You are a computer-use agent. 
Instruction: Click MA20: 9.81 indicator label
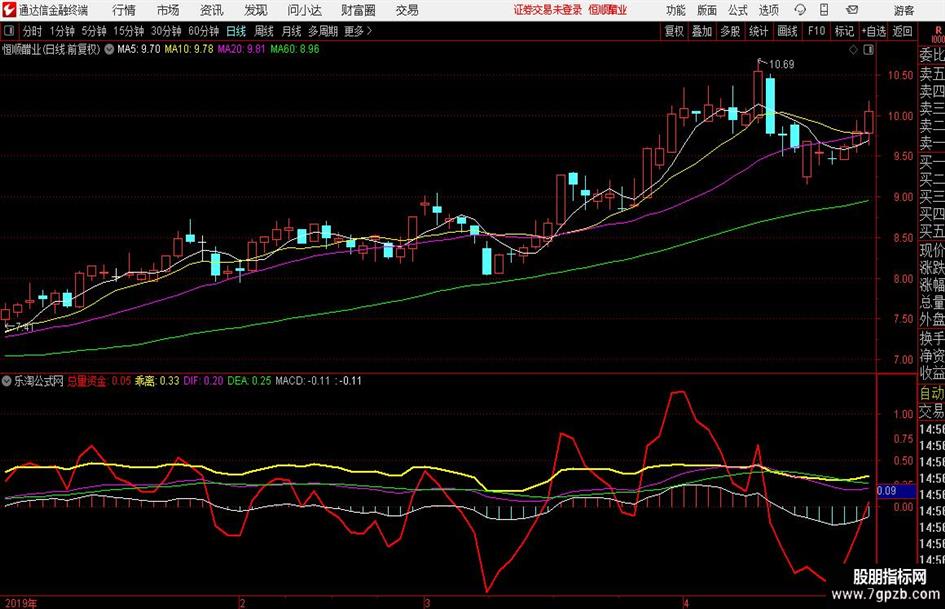241,49
